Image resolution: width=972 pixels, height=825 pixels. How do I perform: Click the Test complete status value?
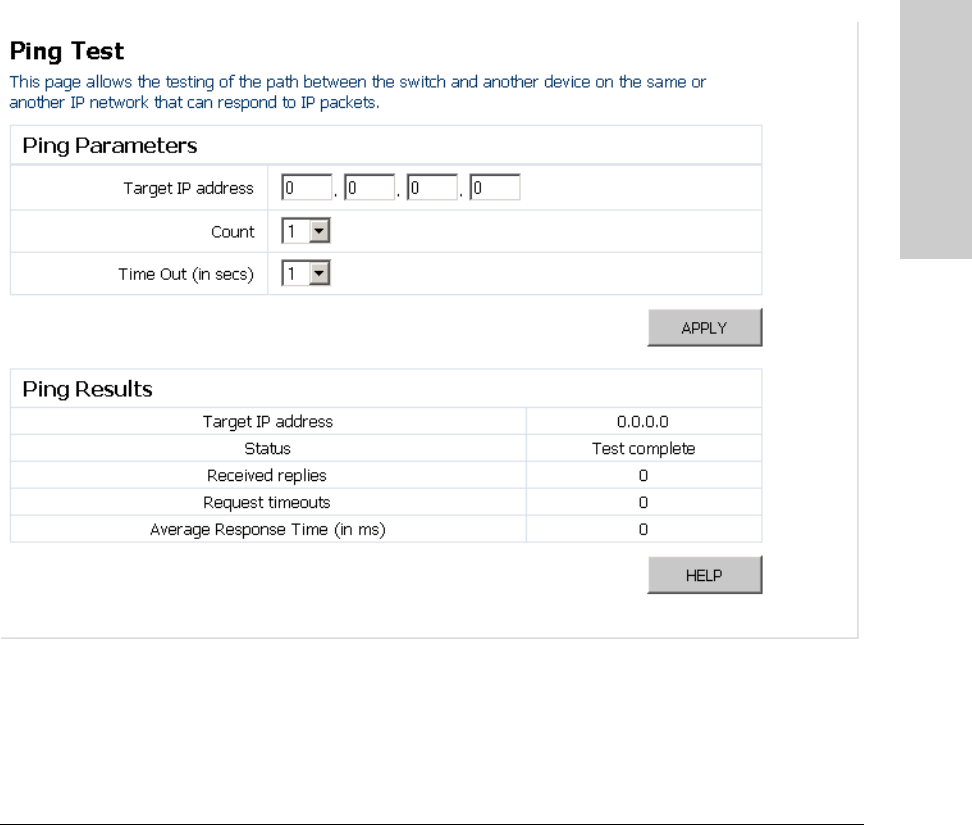(643, 448)
